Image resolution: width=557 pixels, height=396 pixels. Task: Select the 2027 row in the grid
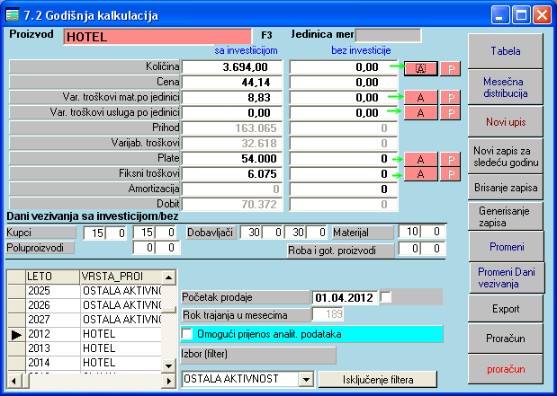(x=85, y=320)
